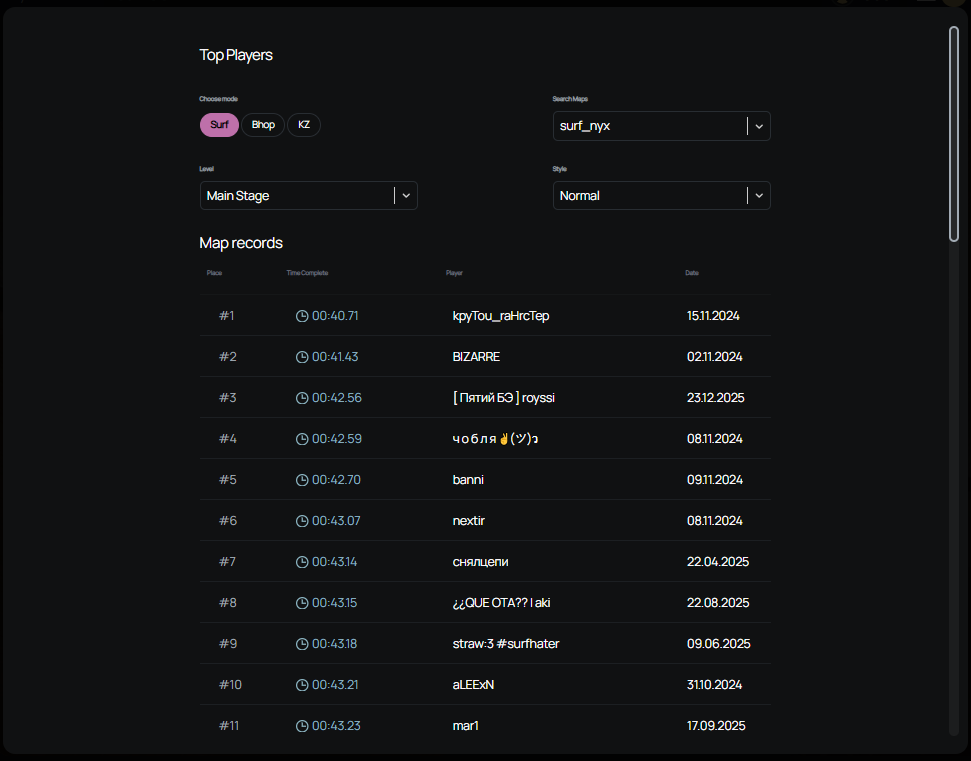971x761 pixels.
Task: Click the clock icon next to 00:43.18
Action: (302, 644)
